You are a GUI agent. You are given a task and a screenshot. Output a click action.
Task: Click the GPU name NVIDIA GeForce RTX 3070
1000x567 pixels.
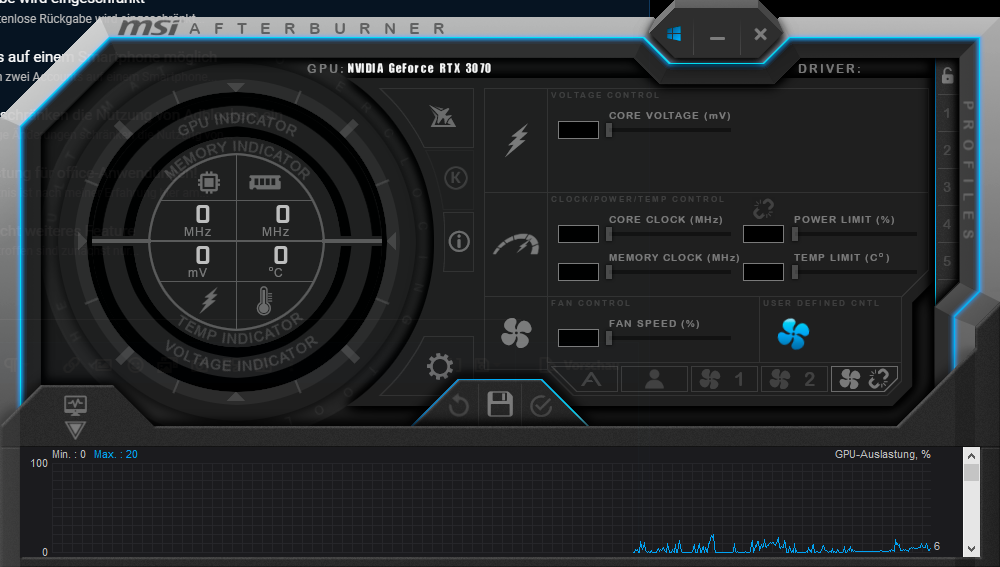click(x=420, y=68)
